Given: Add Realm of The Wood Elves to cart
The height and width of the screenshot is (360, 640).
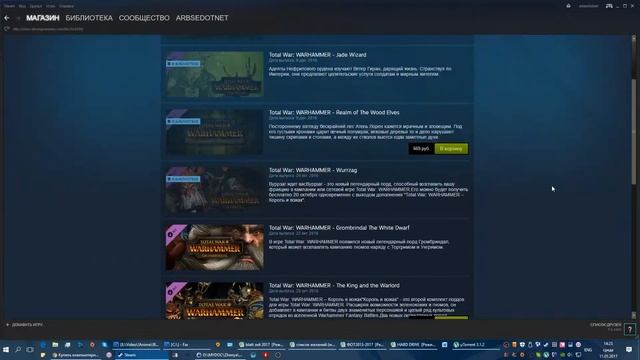Looking at the screenshot, I should [x=451, y=149].
